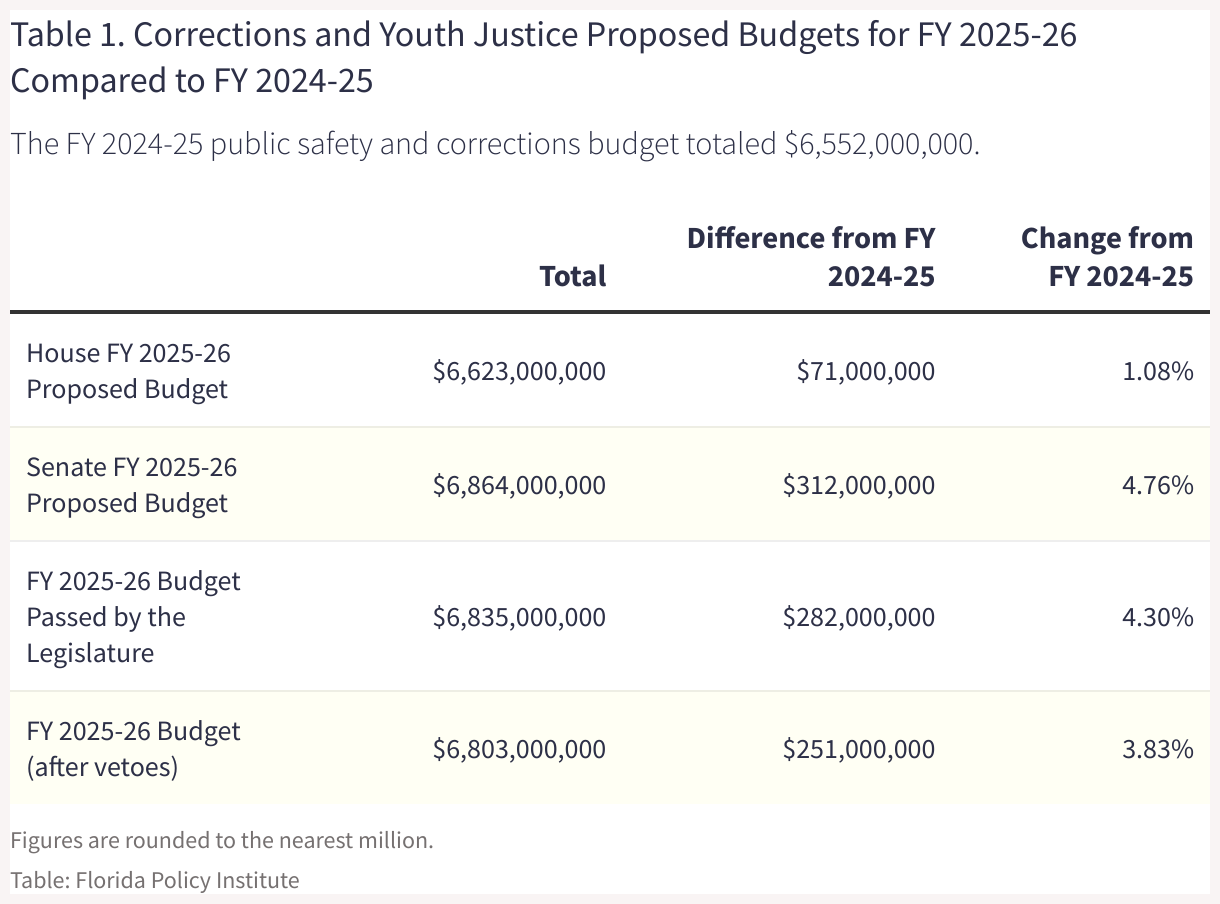Viewport: 1220px width, 904px height.
Task: Click the House total of $6,623,000,000
Action: [519, 371]
